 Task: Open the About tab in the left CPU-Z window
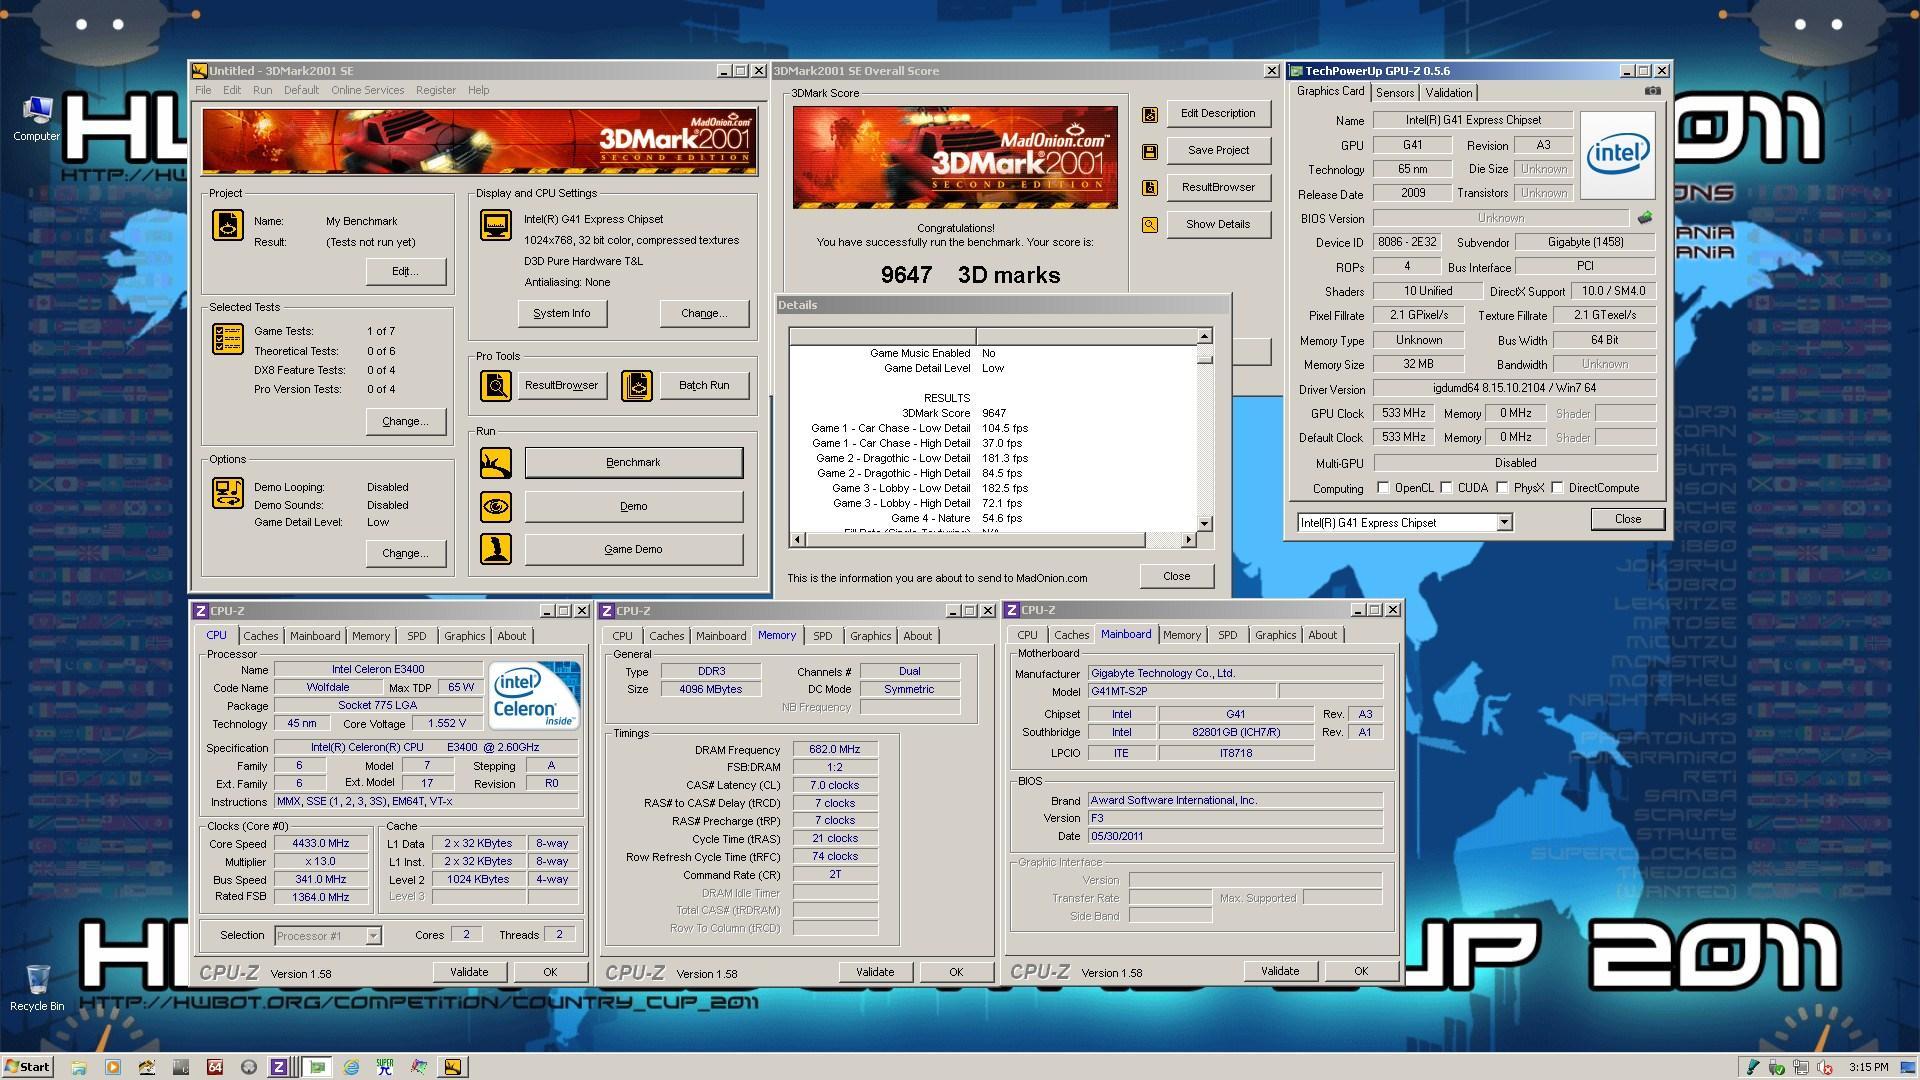[512, 636]
